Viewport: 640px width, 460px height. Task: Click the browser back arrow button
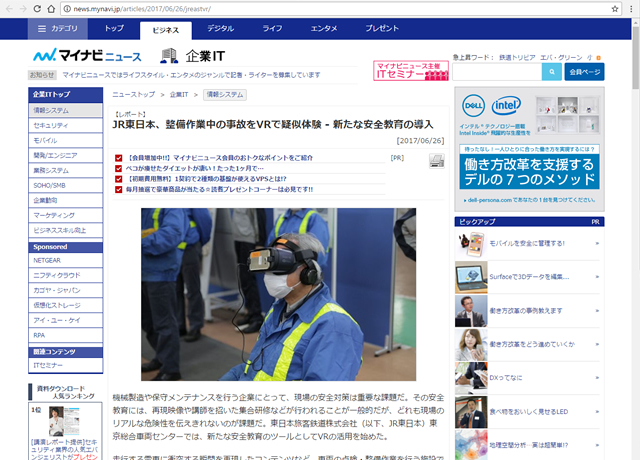click(11, 9)
